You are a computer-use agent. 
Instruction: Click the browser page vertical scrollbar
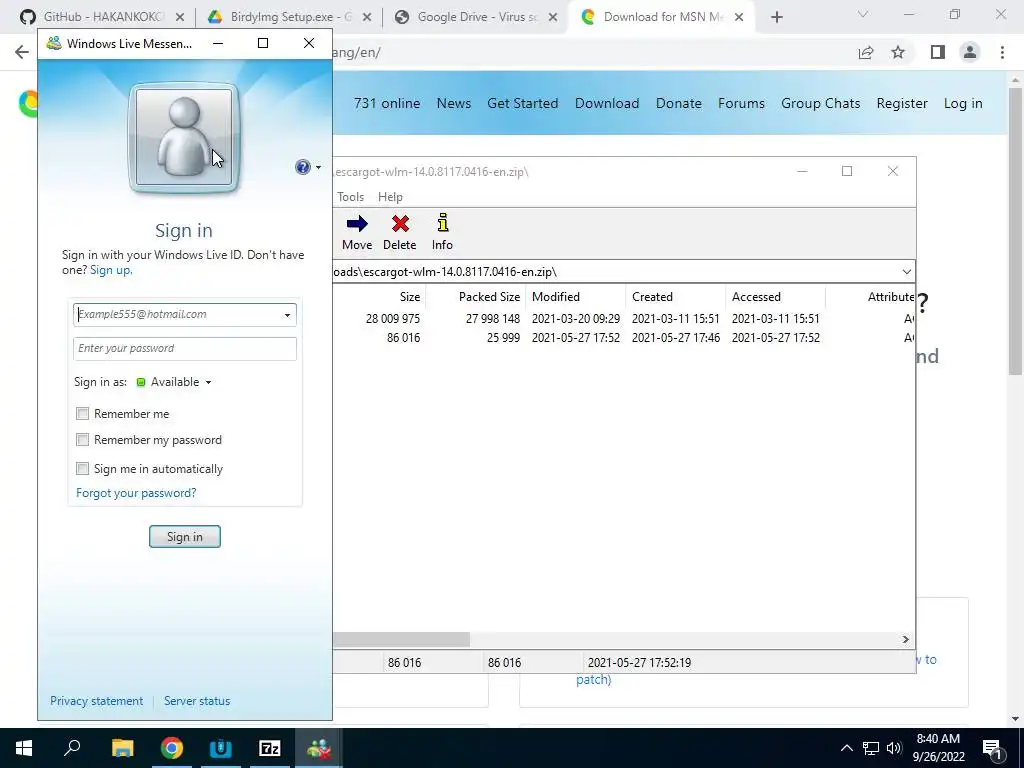(x=1014, y=231)
